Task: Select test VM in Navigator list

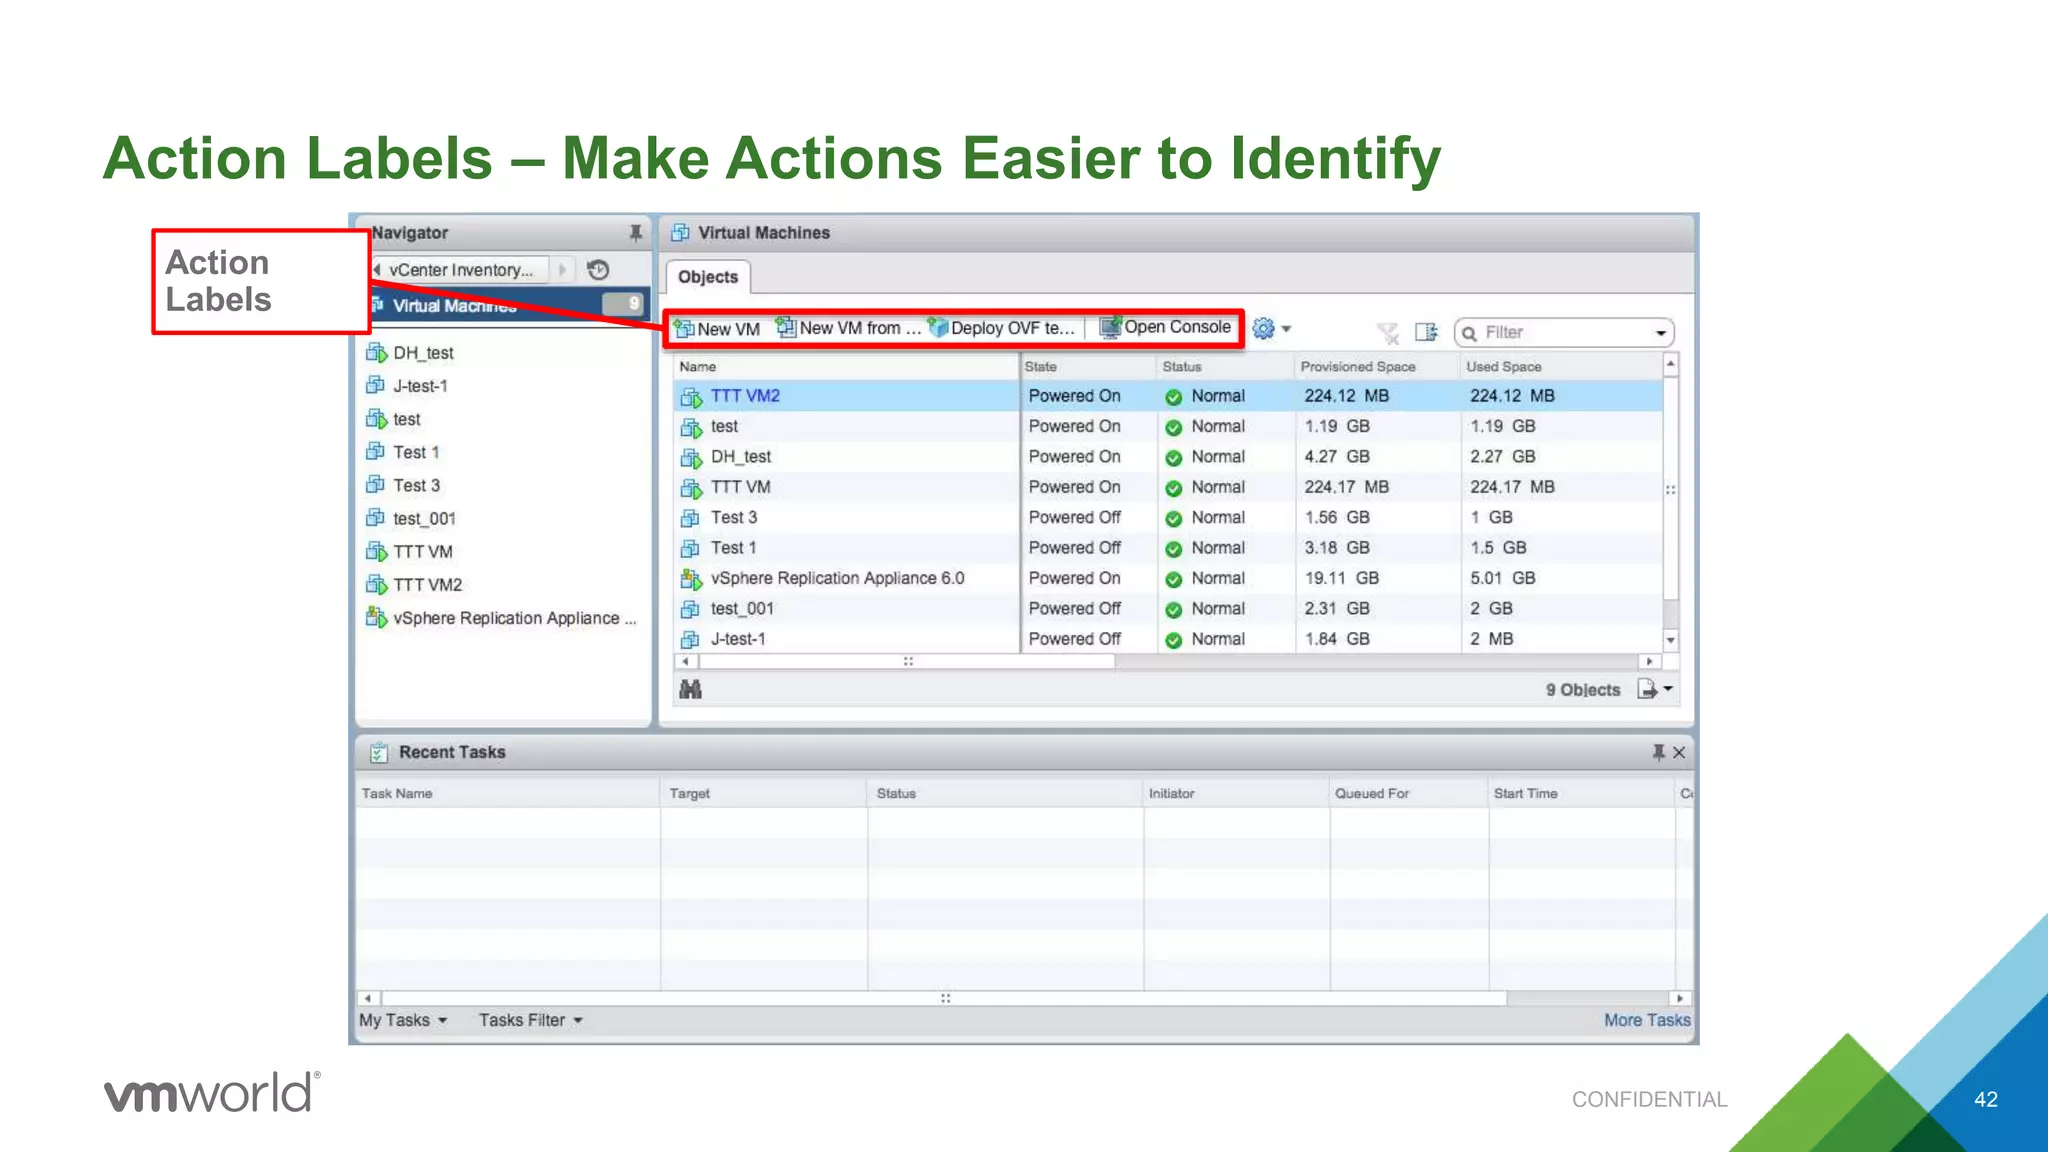Action: coord(406,419)
